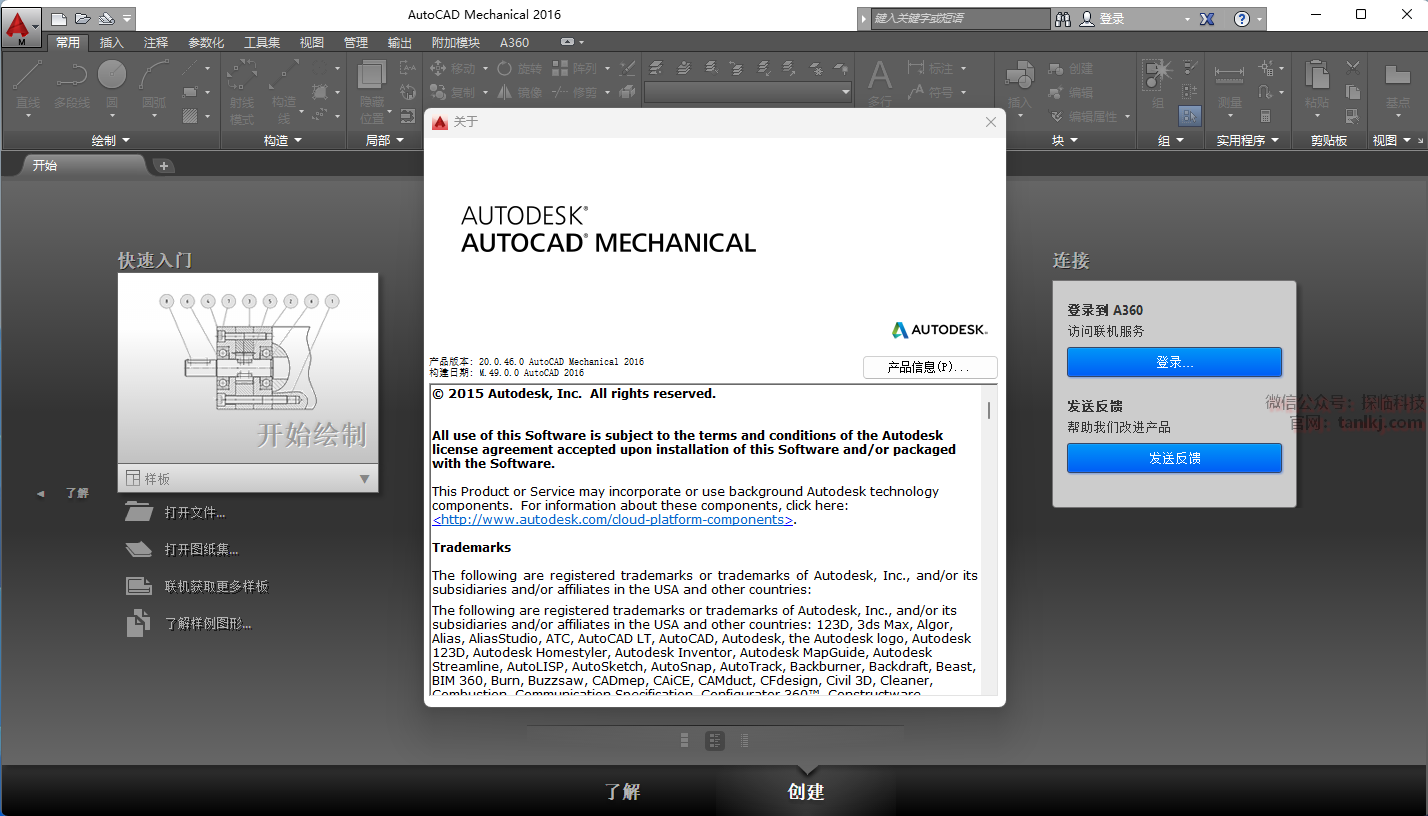Switch to the 插入 (Insert) ribbon tab
The height and width of the screenshot is (816, 1428).
112,42
